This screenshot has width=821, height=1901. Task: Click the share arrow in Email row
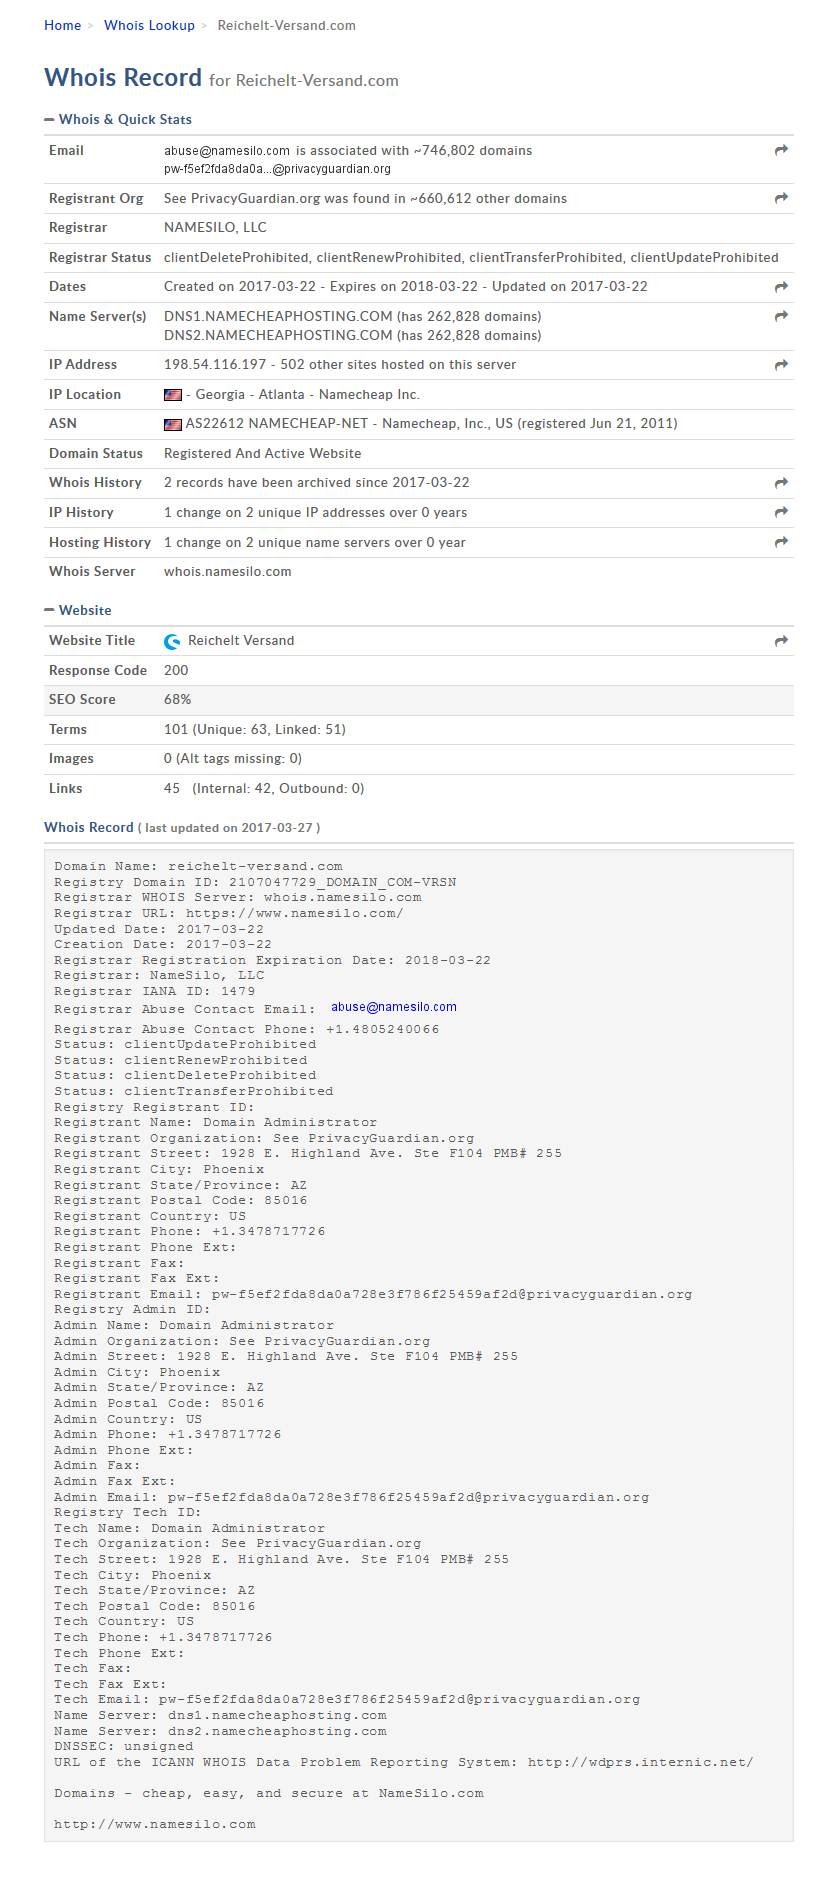click(781, 150)
